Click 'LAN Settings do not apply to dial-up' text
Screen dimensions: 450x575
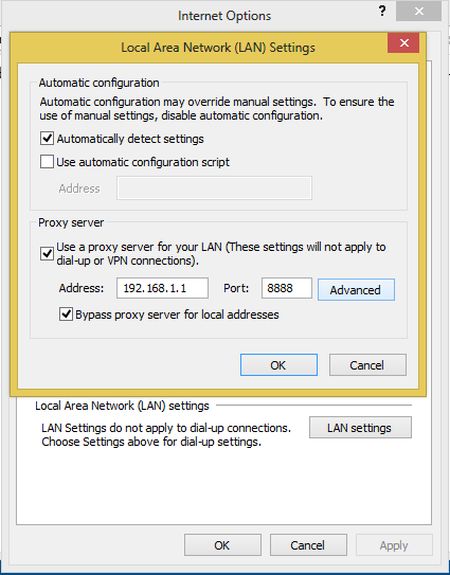166,428
